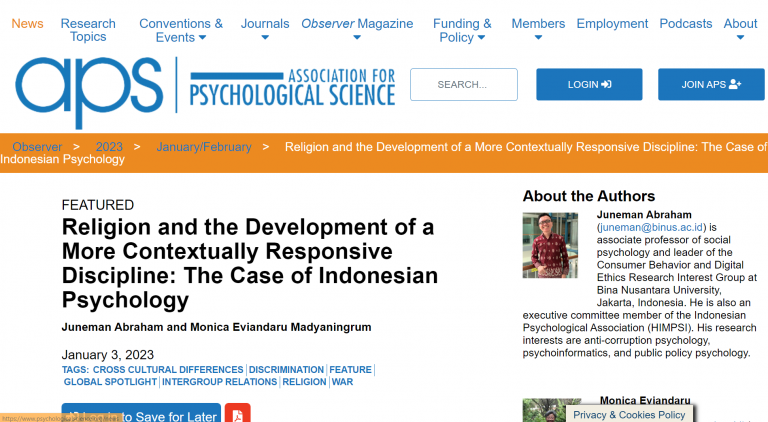The height and width of the screenshot is (422, 768).
Task: Click the Observer Magazine menu label
Action: point(357,23)
